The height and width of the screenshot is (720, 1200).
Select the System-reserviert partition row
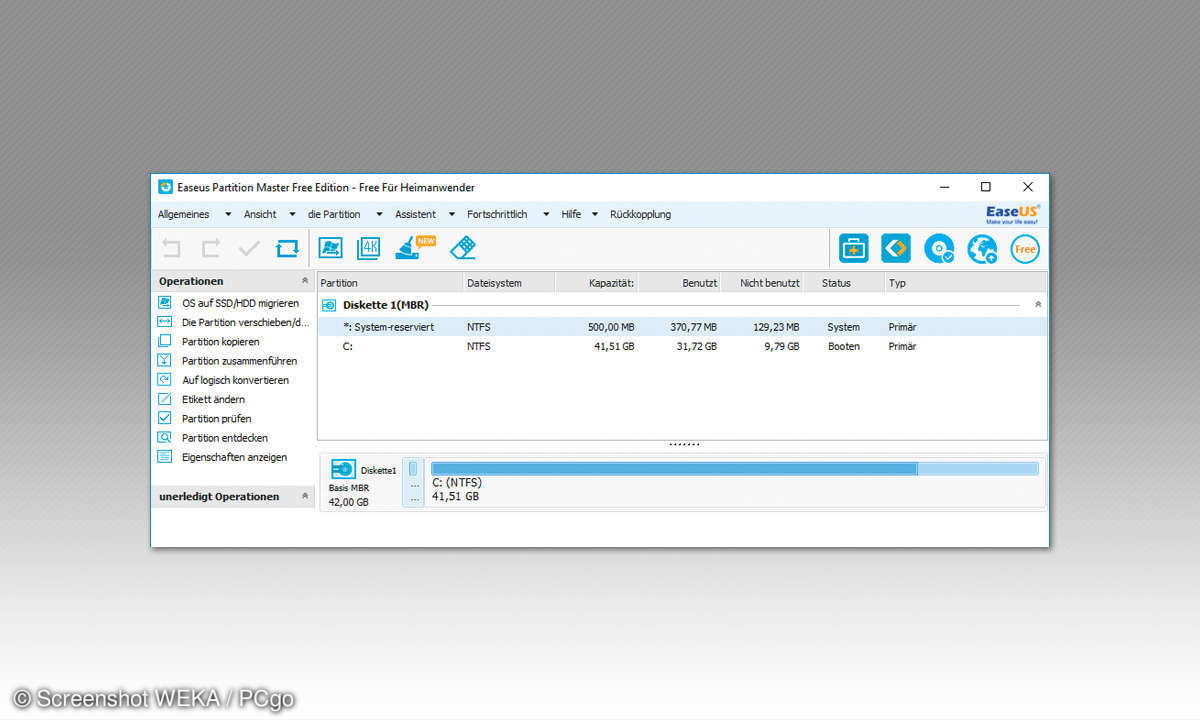point(682,327)
